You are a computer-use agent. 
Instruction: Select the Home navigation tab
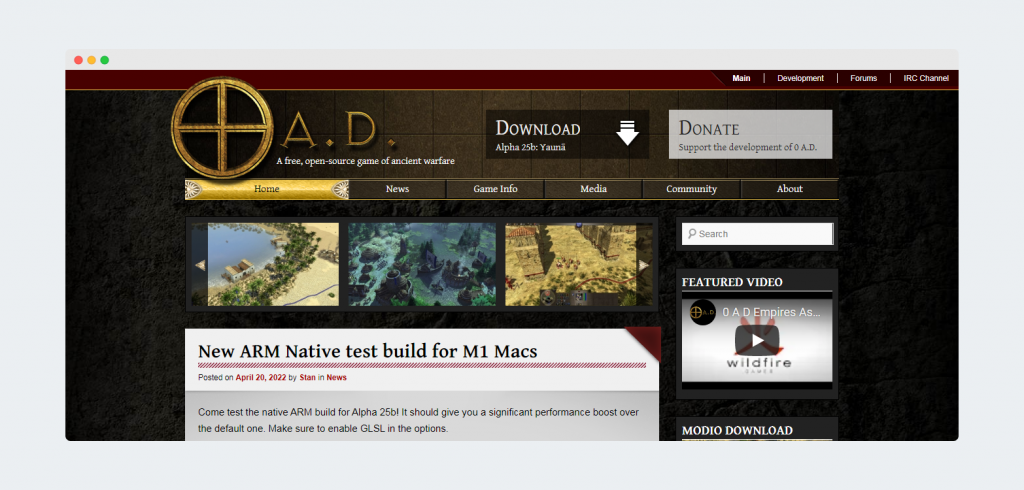[266, 189]
